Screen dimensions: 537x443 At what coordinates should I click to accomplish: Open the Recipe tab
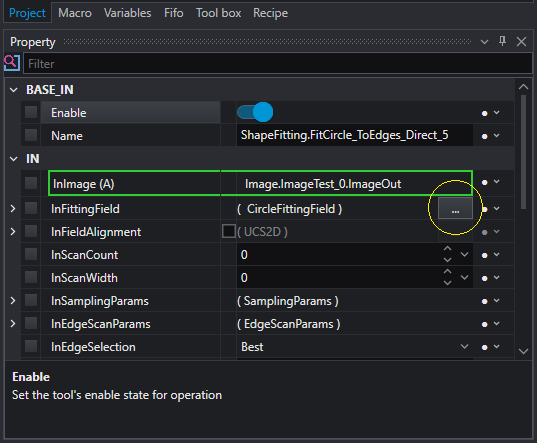tap(270, 13)
